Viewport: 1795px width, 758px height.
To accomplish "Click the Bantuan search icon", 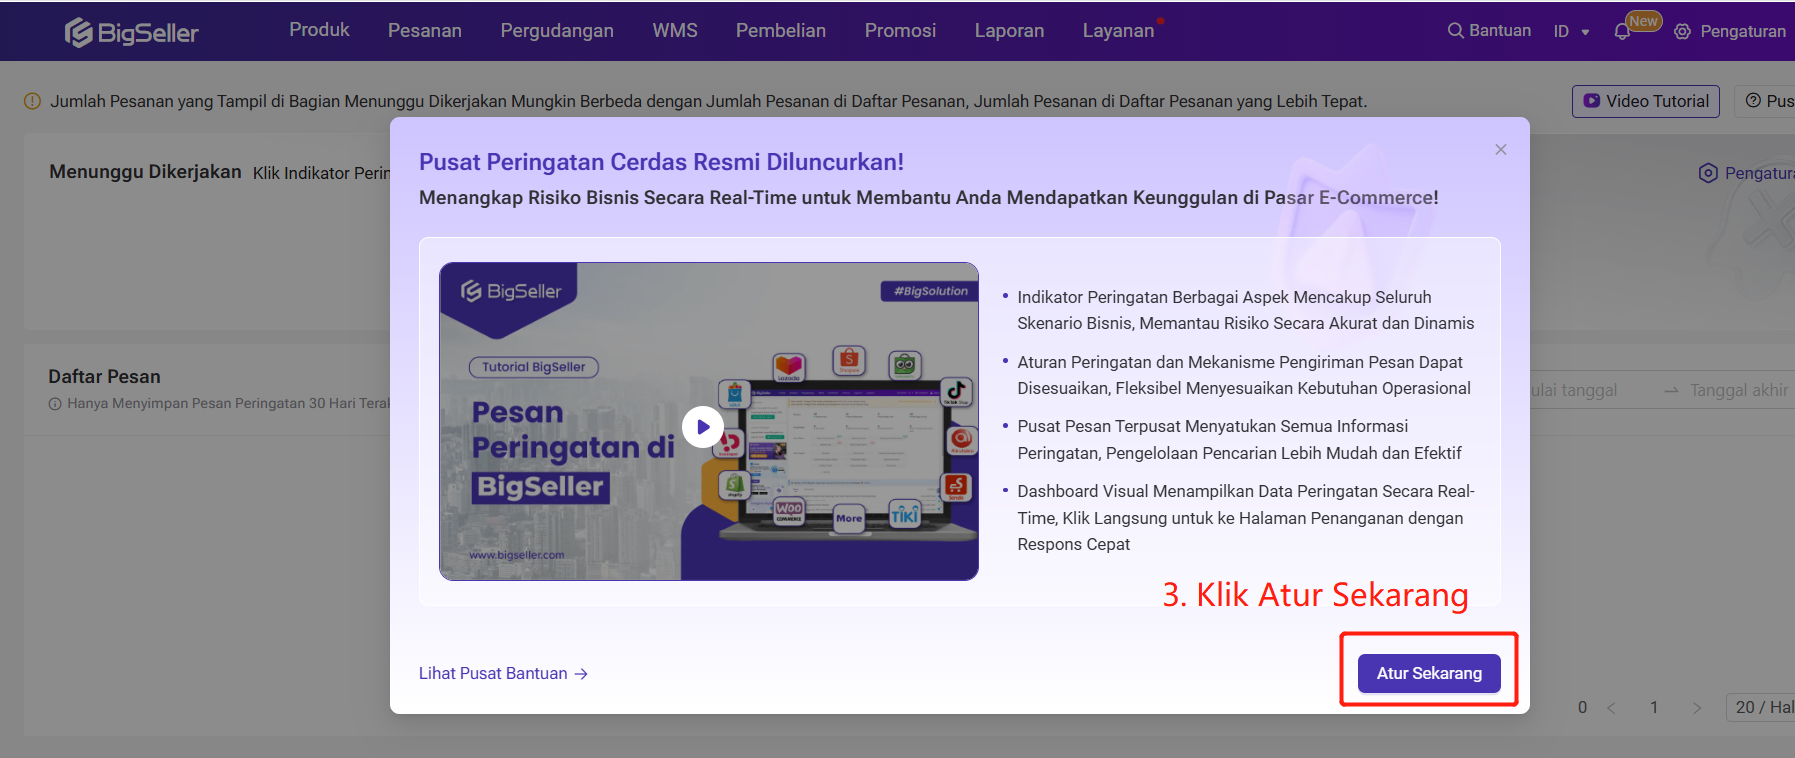I will pos(1456,31).
